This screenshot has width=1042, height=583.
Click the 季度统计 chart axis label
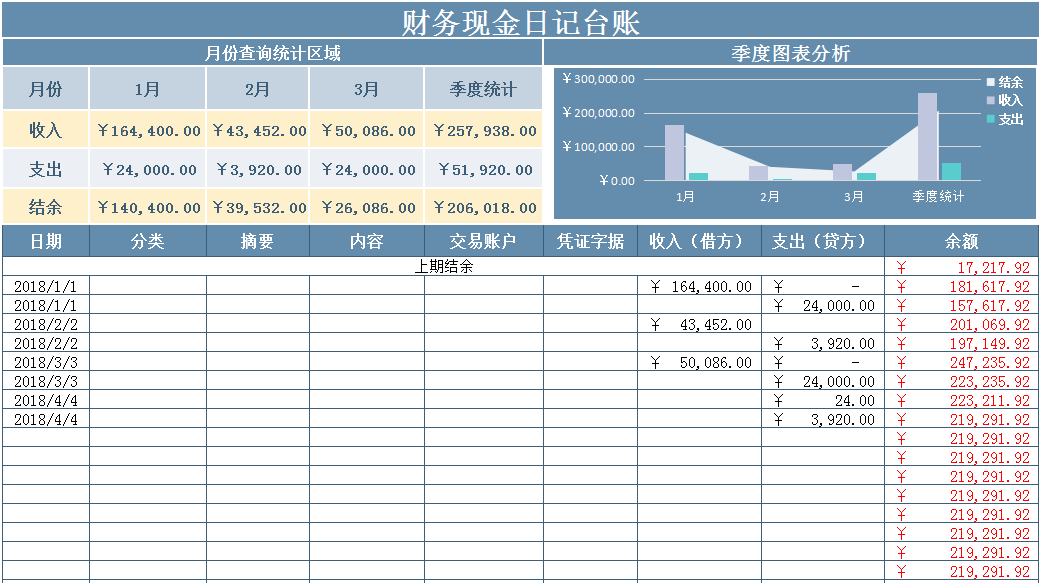(x=938, y=196)
